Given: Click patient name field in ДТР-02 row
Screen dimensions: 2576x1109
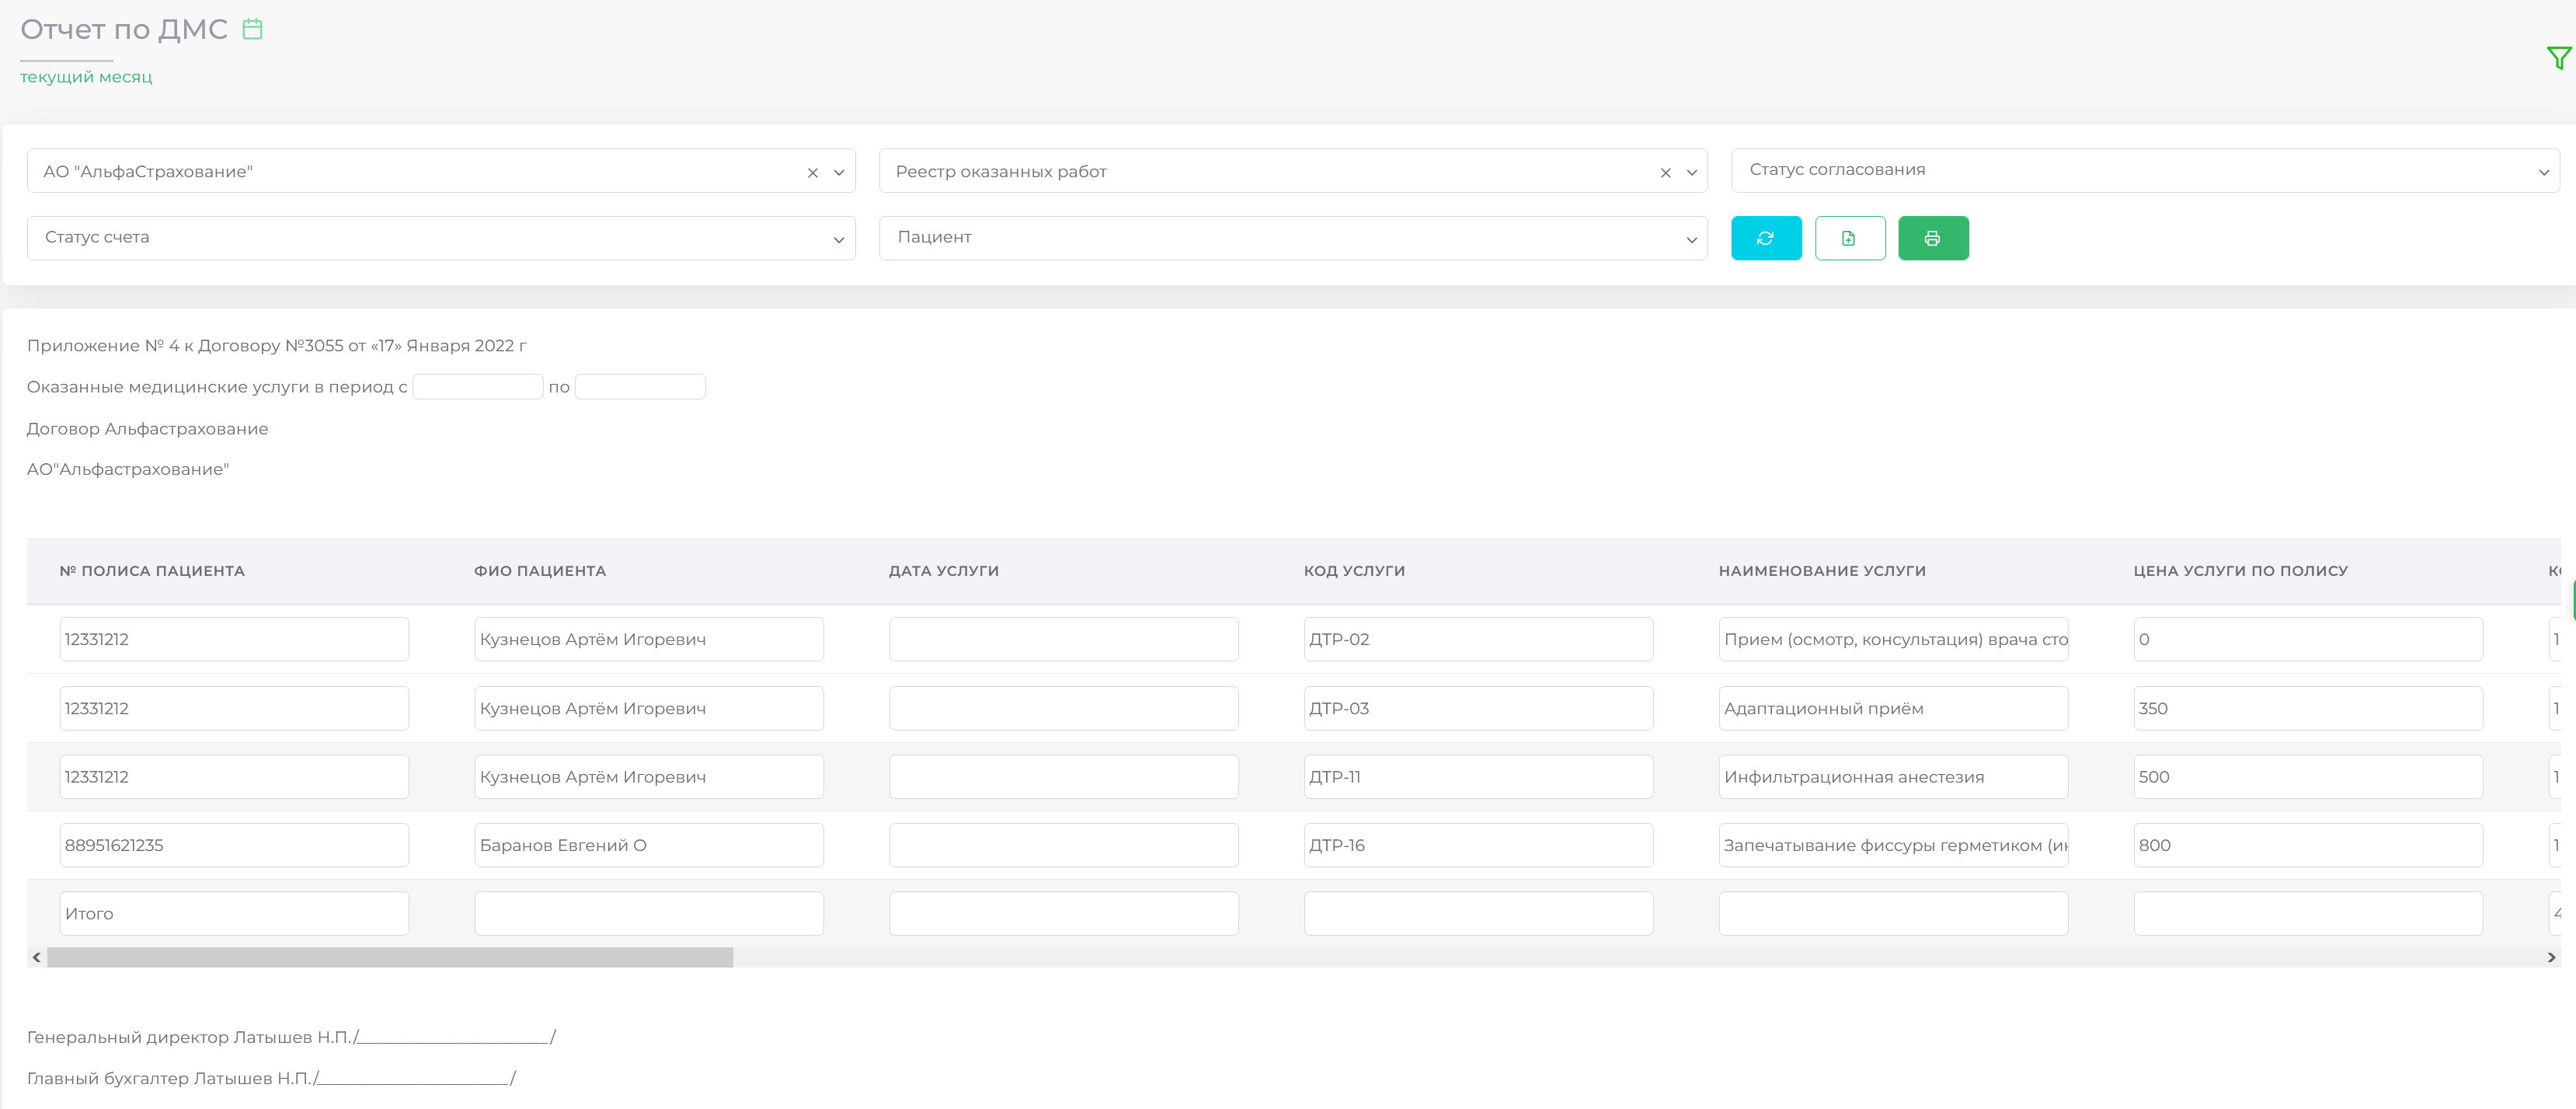Looking at the screenshot, I should pyautogui.click(x=649, y=639).
